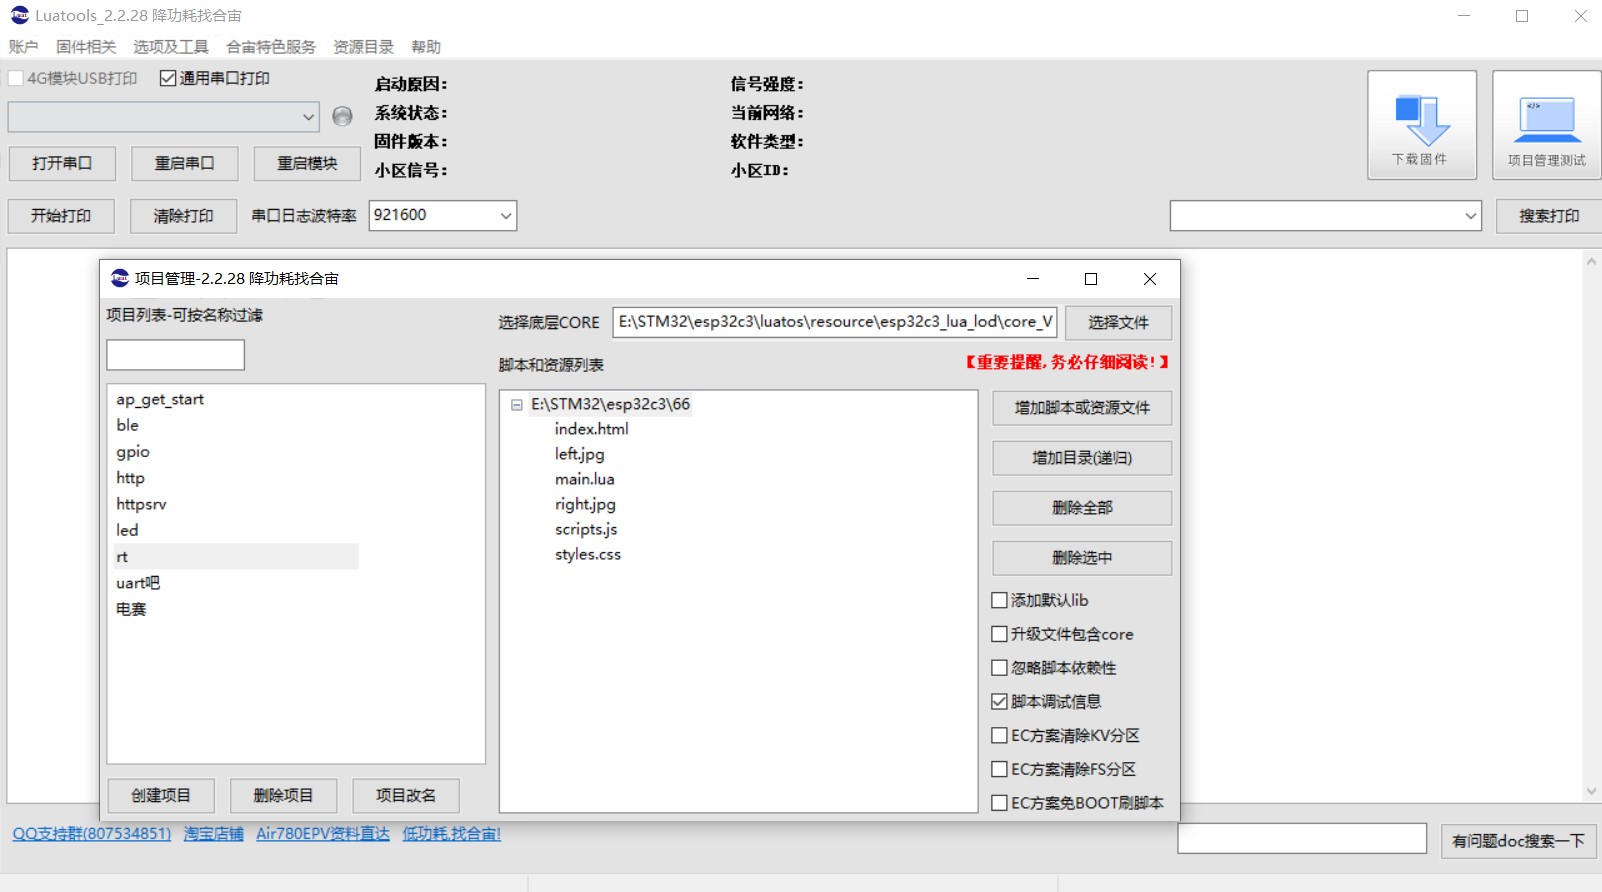Click the gray serial port status indicator
The height and width of the screenshot is (892, 1602).
342,117
